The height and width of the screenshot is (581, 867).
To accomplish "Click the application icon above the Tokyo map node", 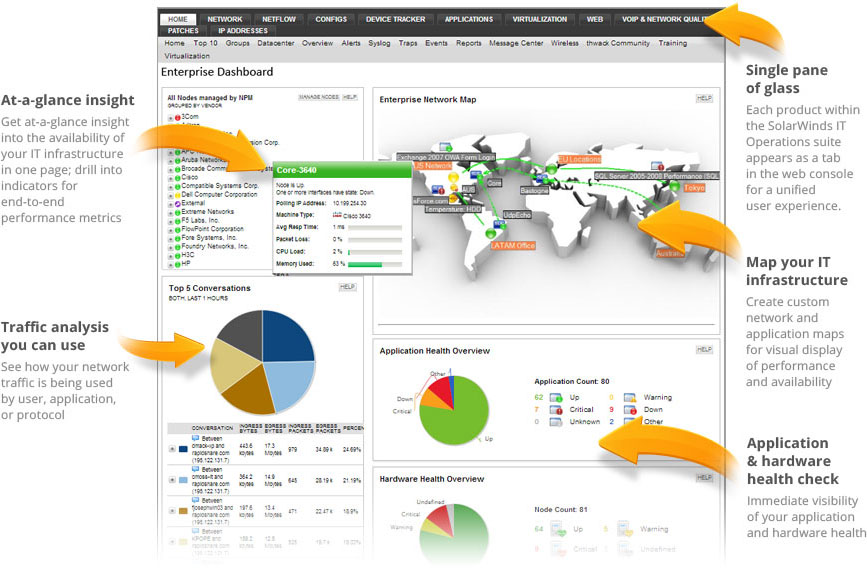I will pyautogui.click(x=657, y=166).
